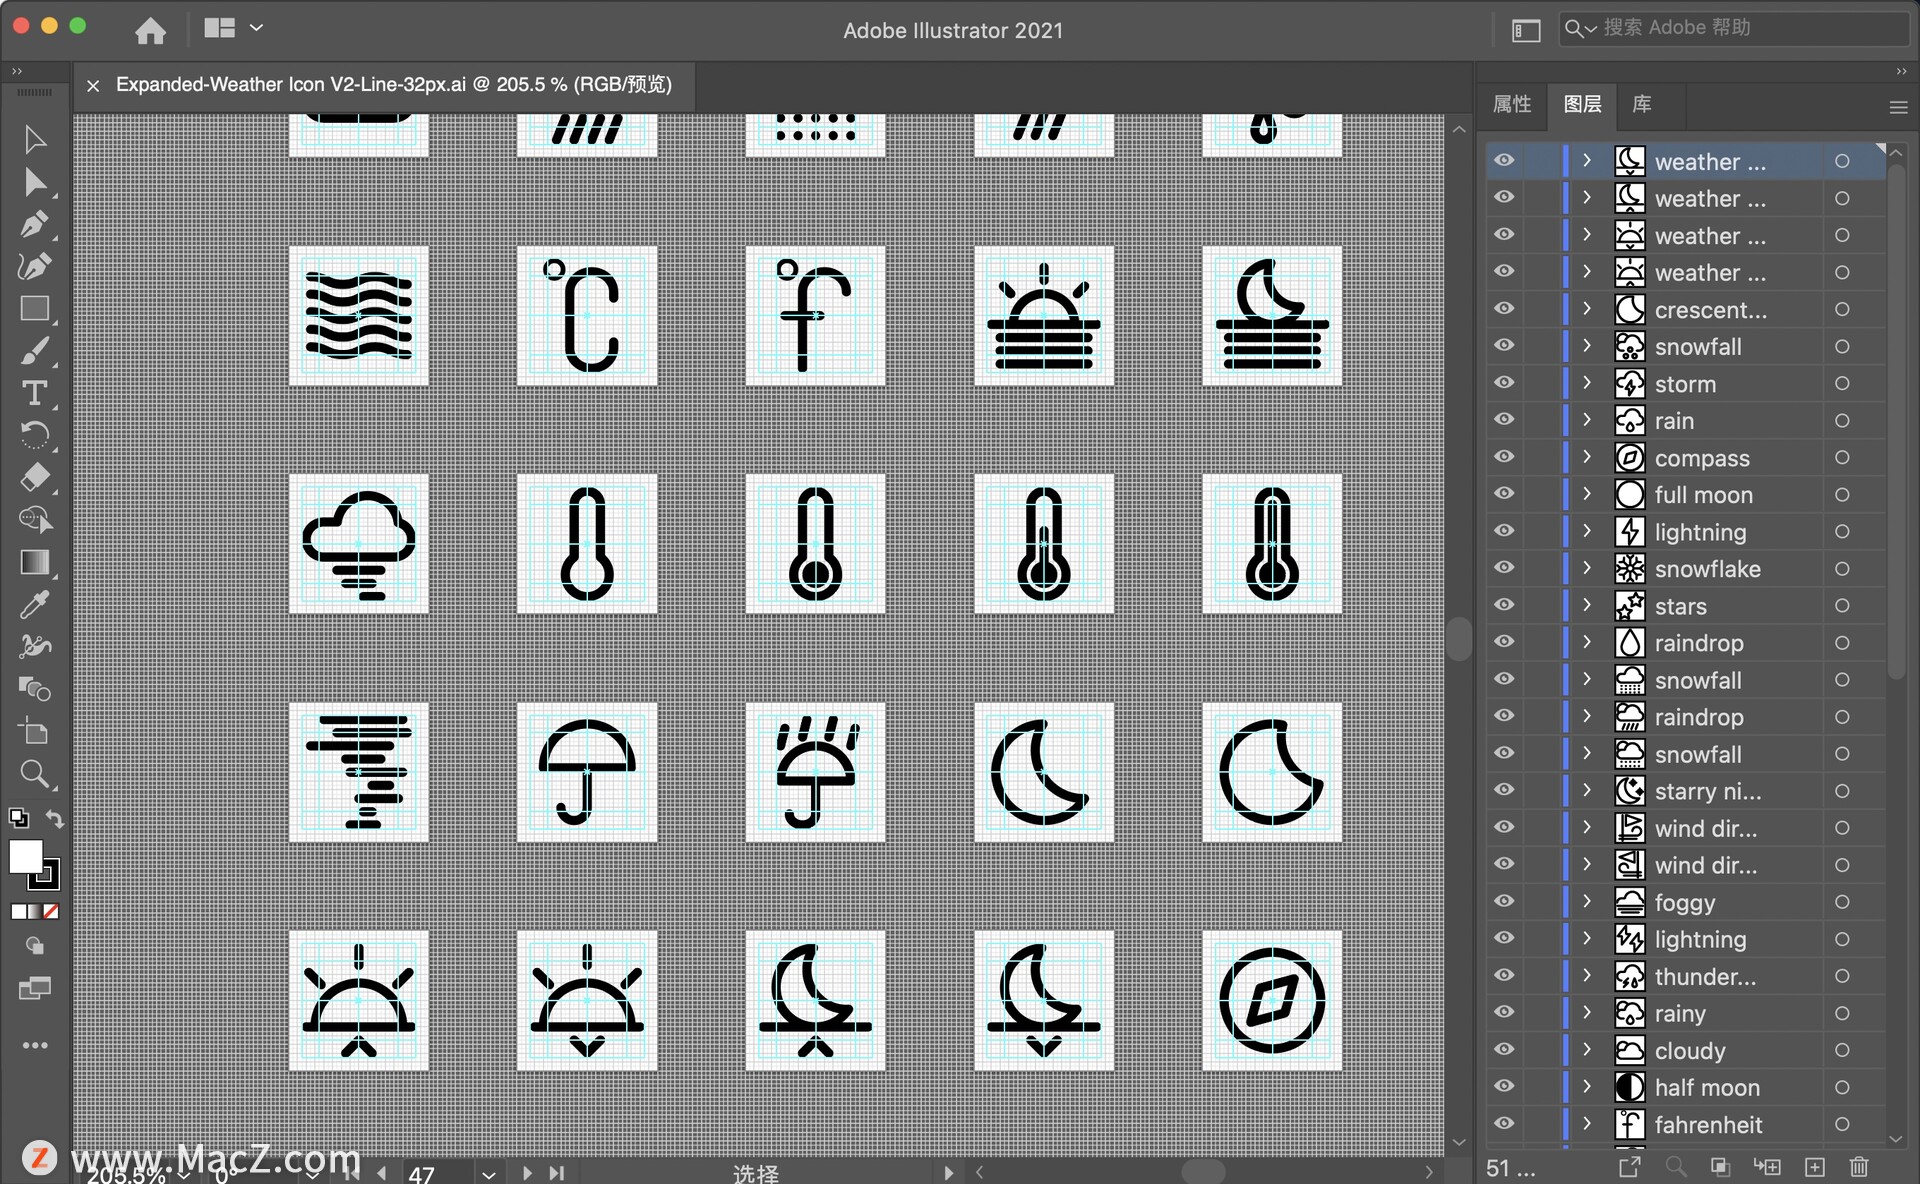Screen dimensions: 1920x1184
Task: Expand the snowflake layer contents
Action: point(1587,568)
